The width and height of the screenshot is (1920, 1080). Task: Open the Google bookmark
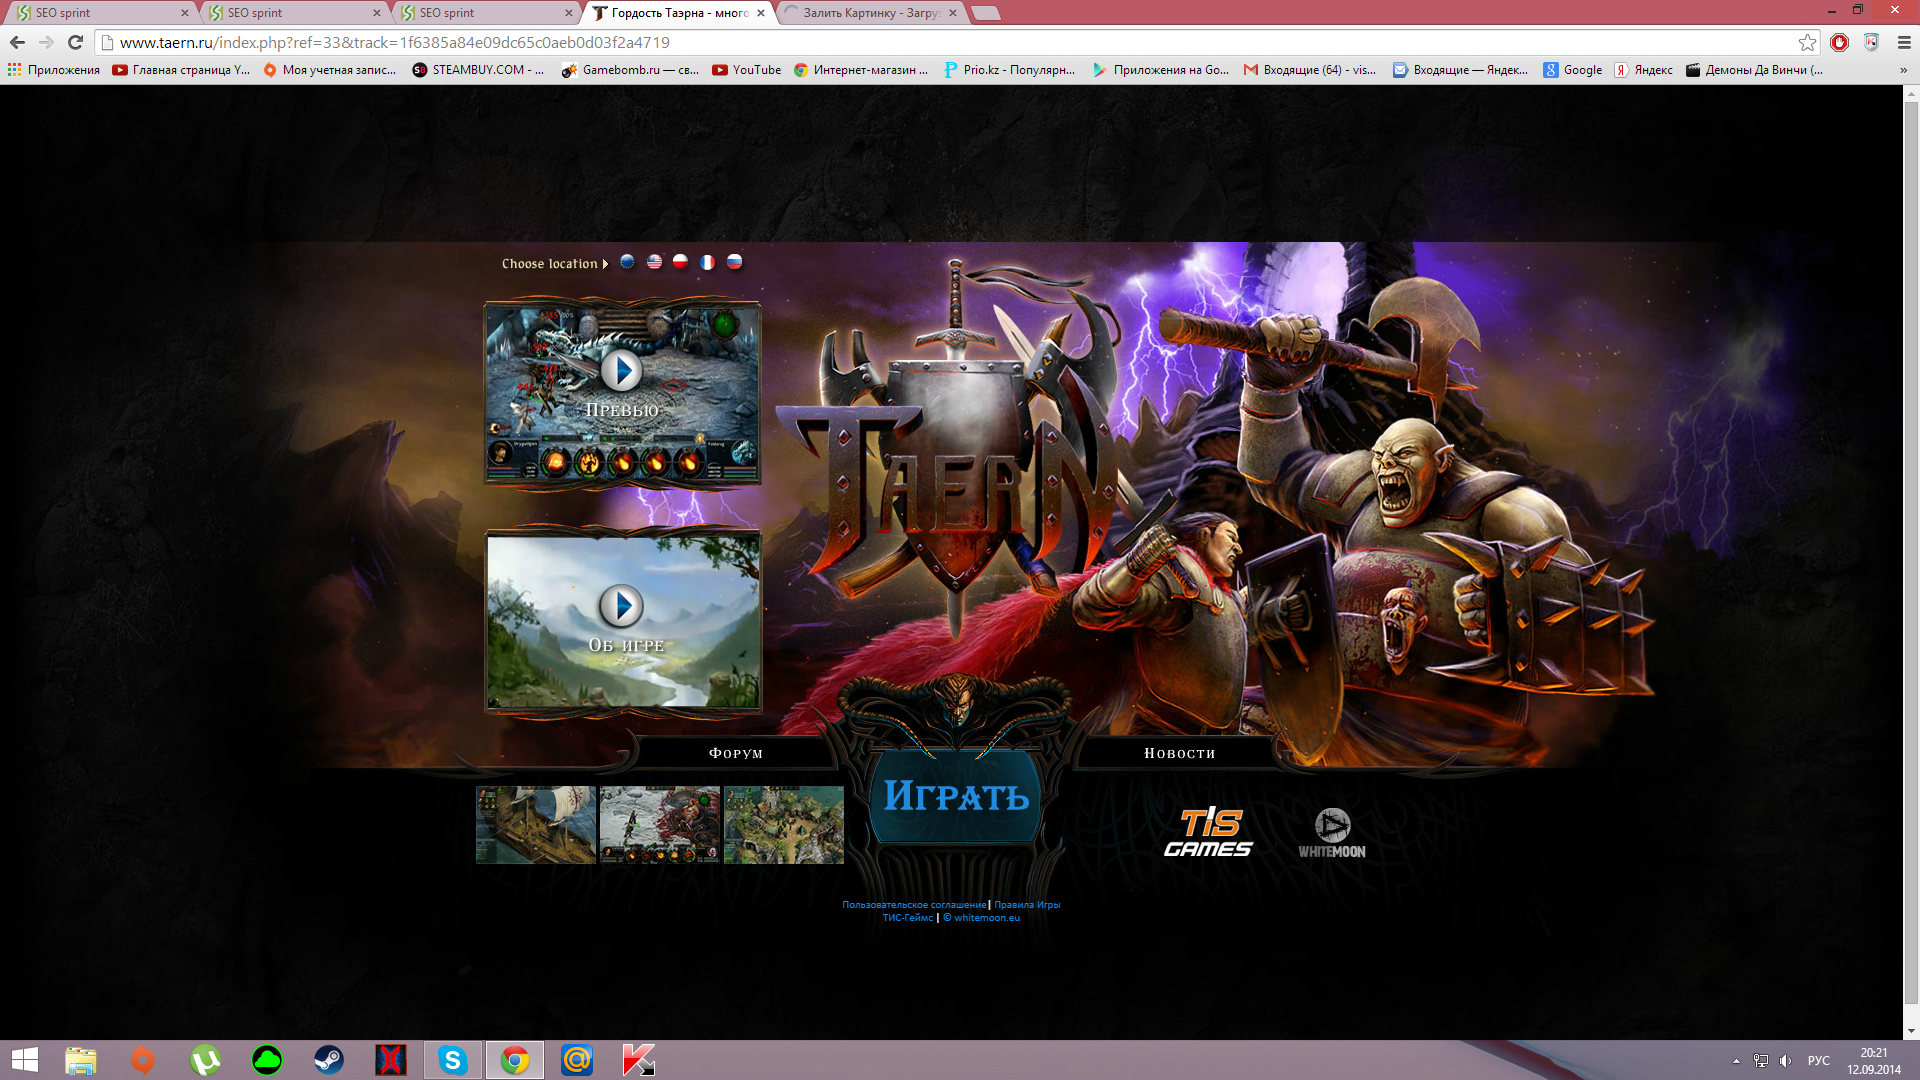[x=1573, y=70]
